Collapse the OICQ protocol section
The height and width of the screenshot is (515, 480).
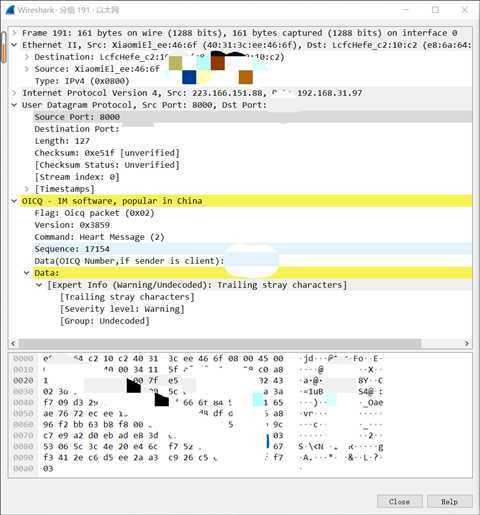click(15, 201)
